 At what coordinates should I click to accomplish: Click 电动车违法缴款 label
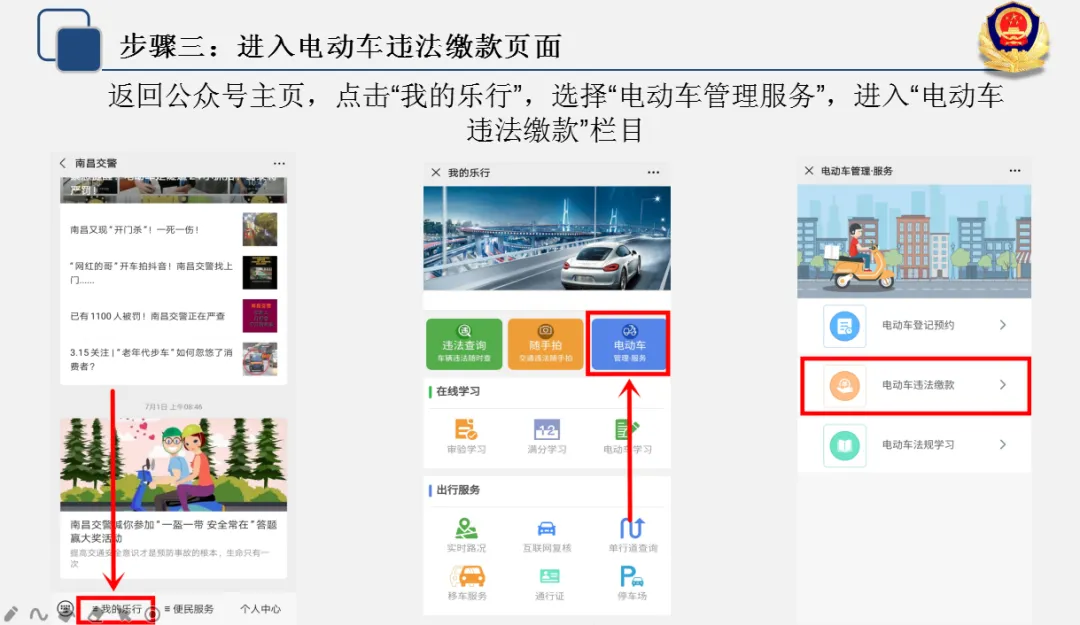[x=918, y=385]
